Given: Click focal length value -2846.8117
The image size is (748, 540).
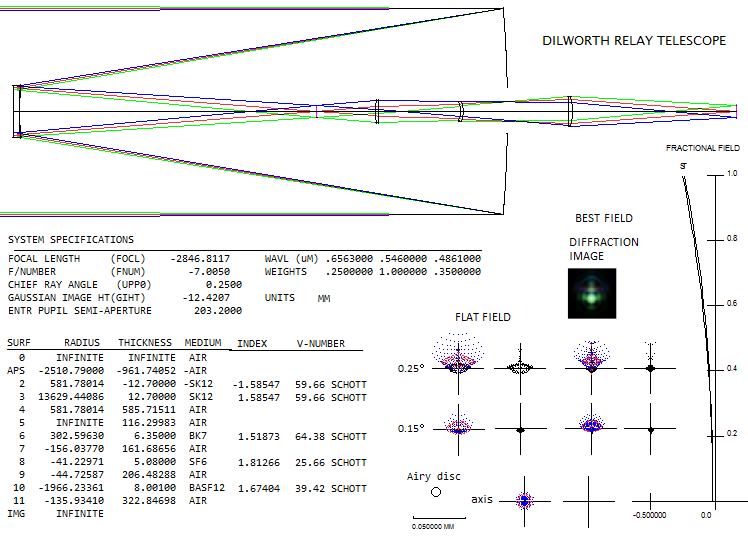Looking at the screenshot, I should (200, 259).
